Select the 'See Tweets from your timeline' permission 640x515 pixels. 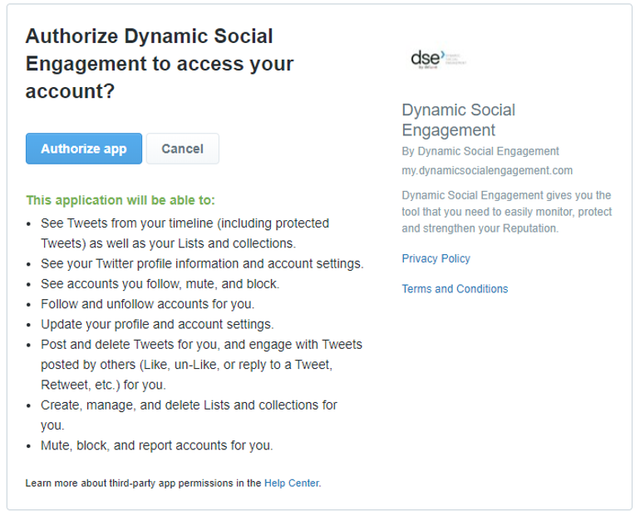click(185, 233)
